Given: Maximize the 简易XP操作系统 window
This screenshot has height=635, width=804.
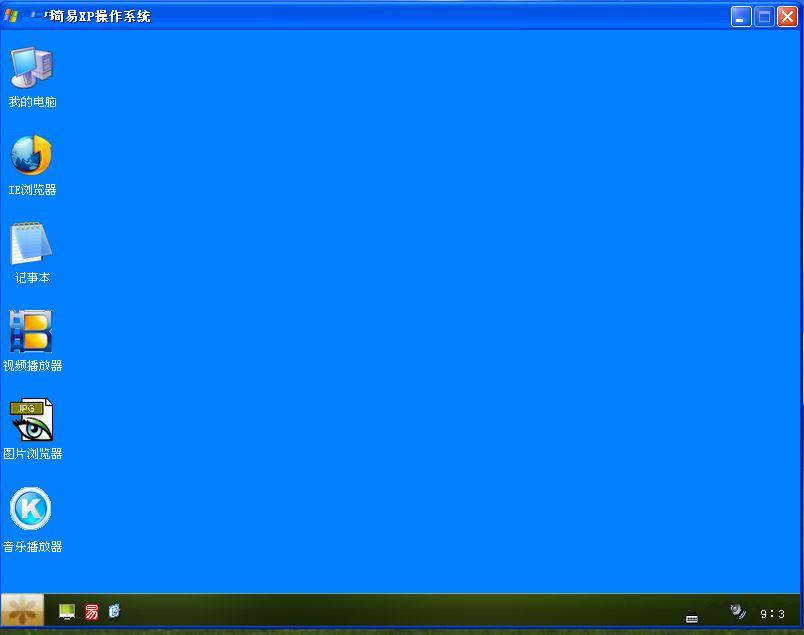Looking at the screenshot, I should (x=764, y=16).
